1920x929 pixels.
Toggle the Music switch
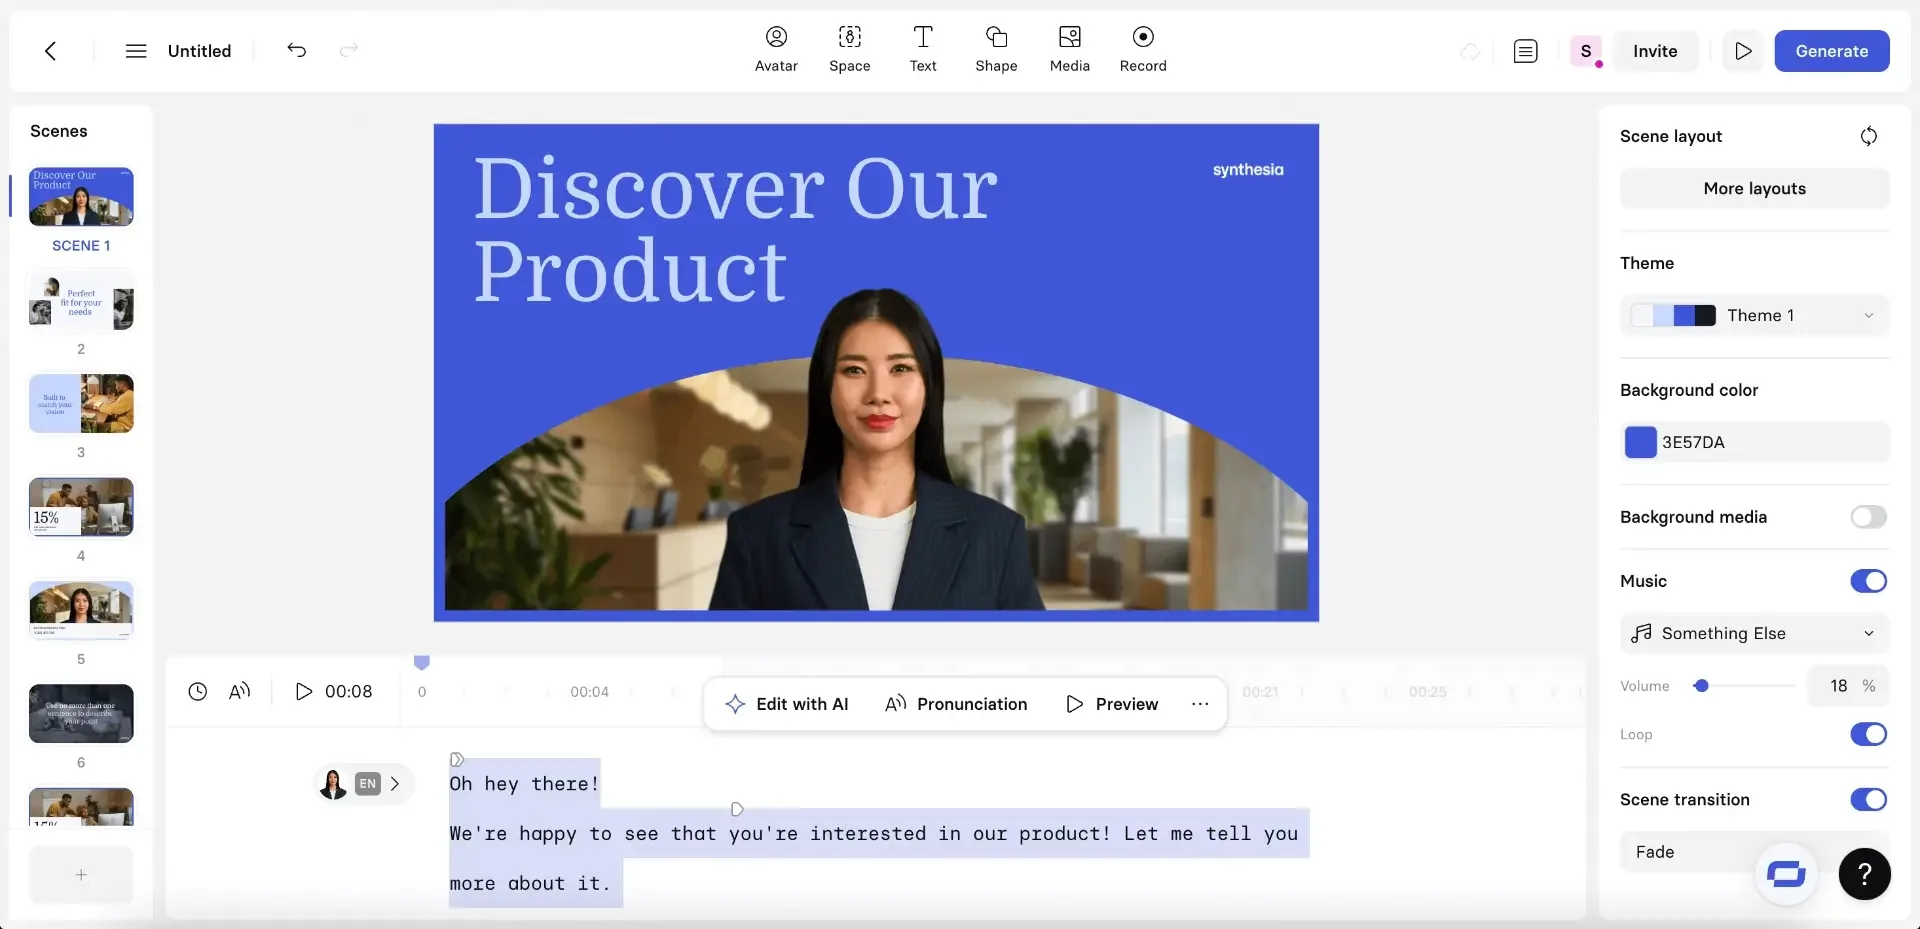point(1868,581)
